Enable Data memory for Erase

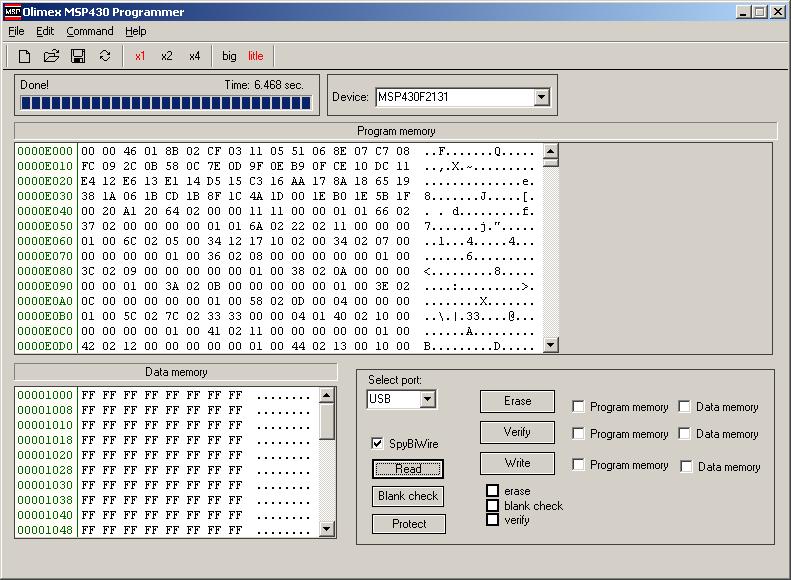(x=685, y=407)
